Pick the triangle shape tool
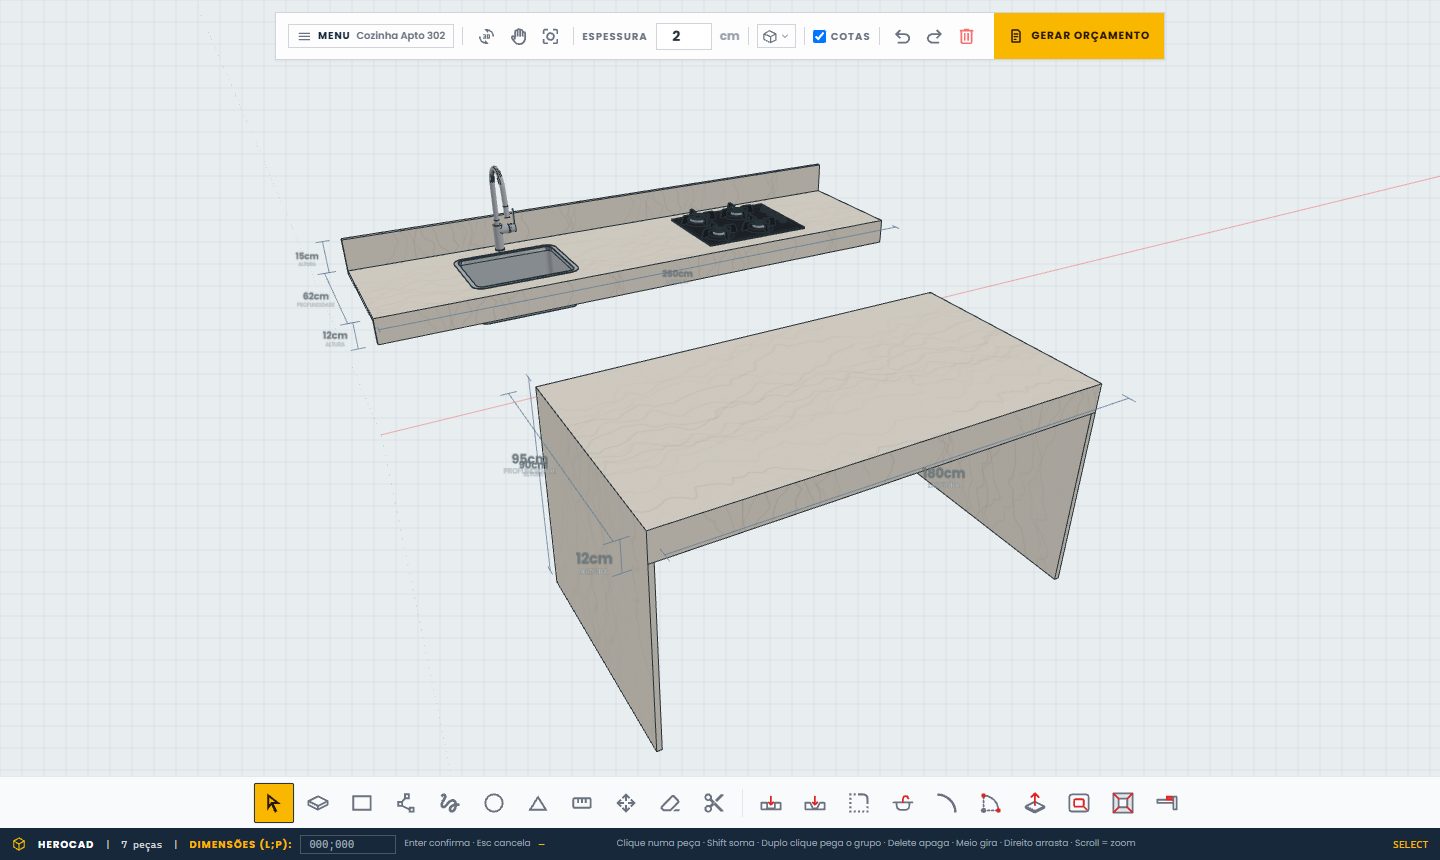This screenshot has height=860, width=1440. [x=538, y=803]
